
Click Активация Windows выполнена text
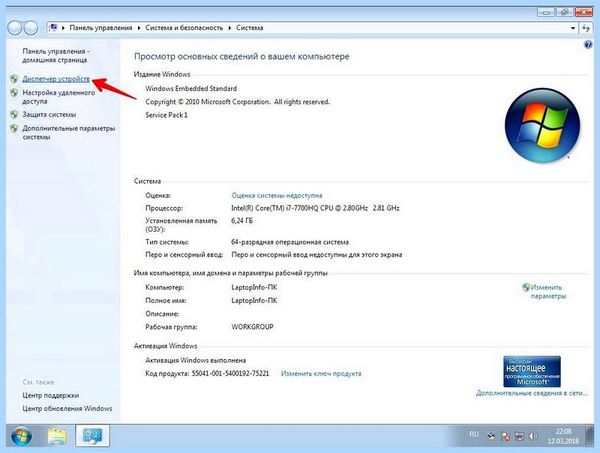(x=196, y=360)
